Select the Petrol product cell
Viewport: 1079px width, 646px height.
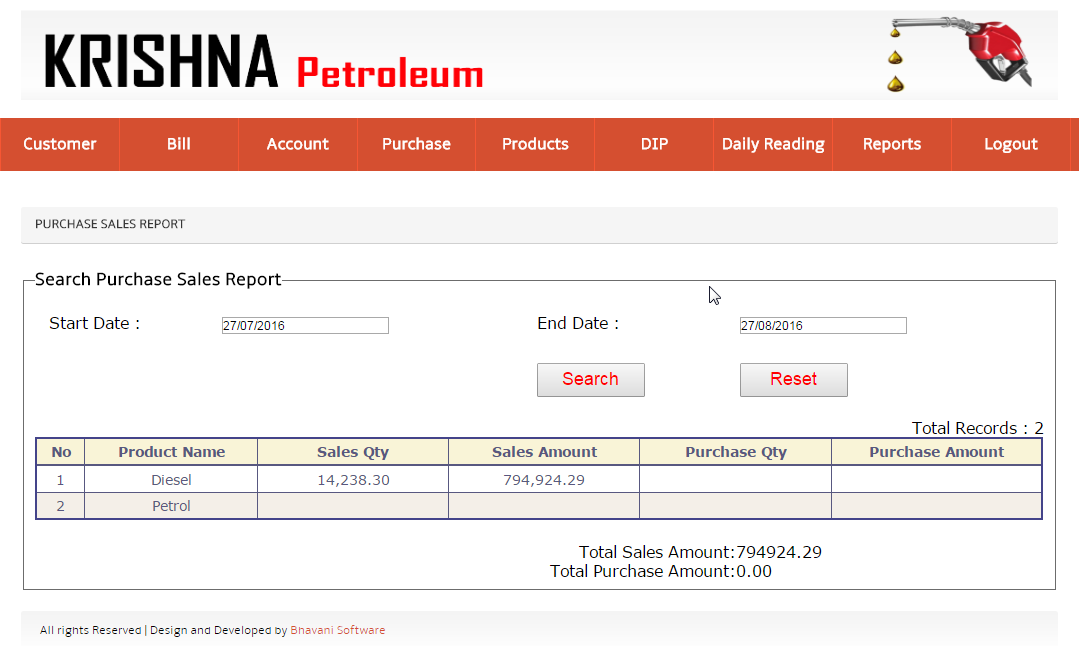[171, 506]
